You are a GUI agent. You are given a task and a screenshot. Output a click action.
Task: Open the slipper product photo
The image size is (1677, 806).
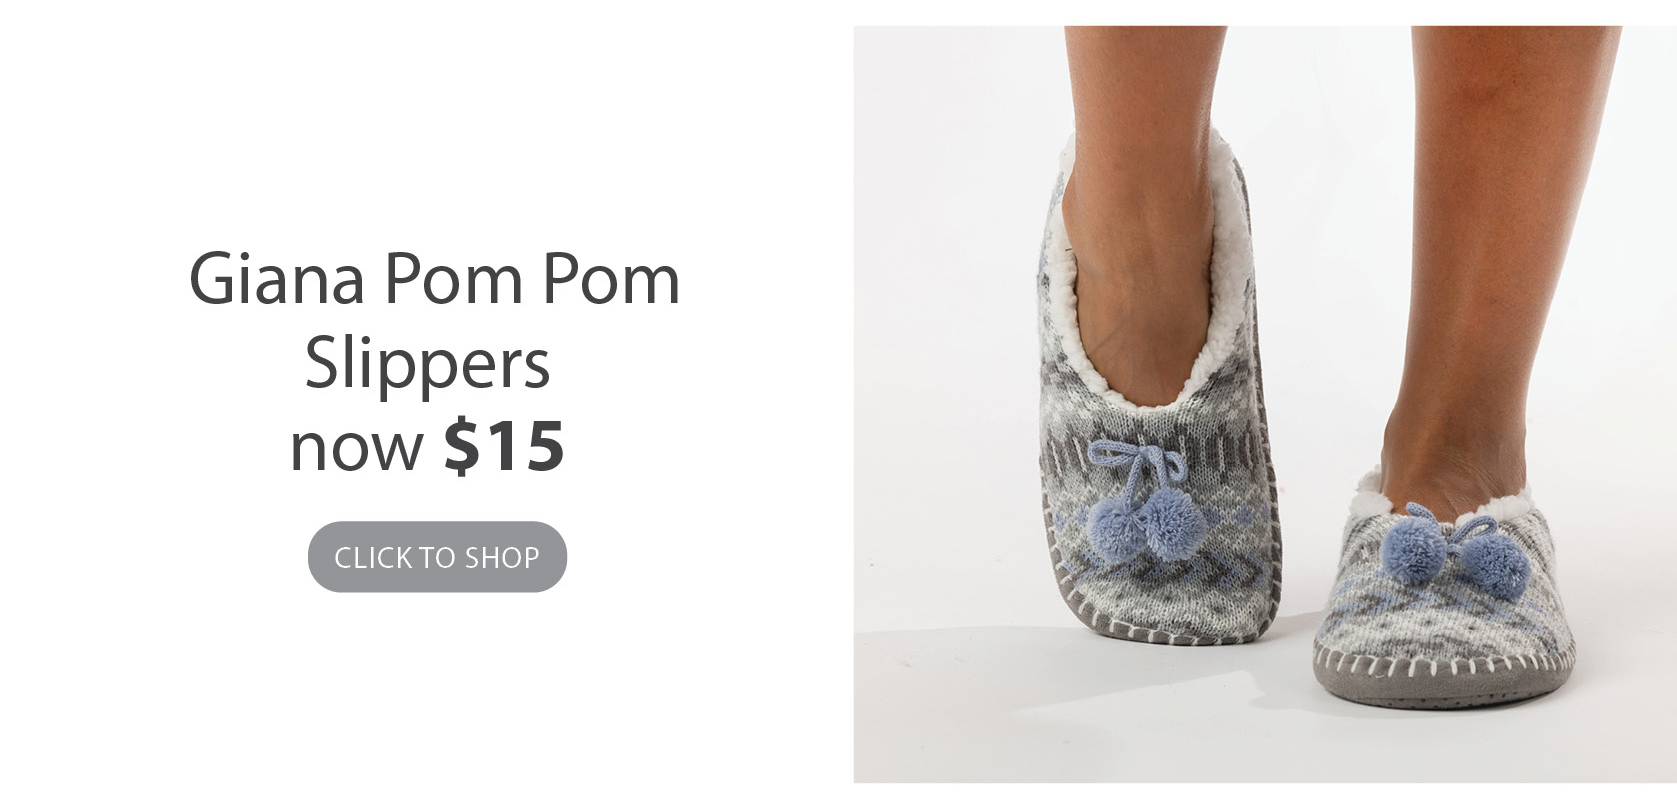coord(1265,404)
